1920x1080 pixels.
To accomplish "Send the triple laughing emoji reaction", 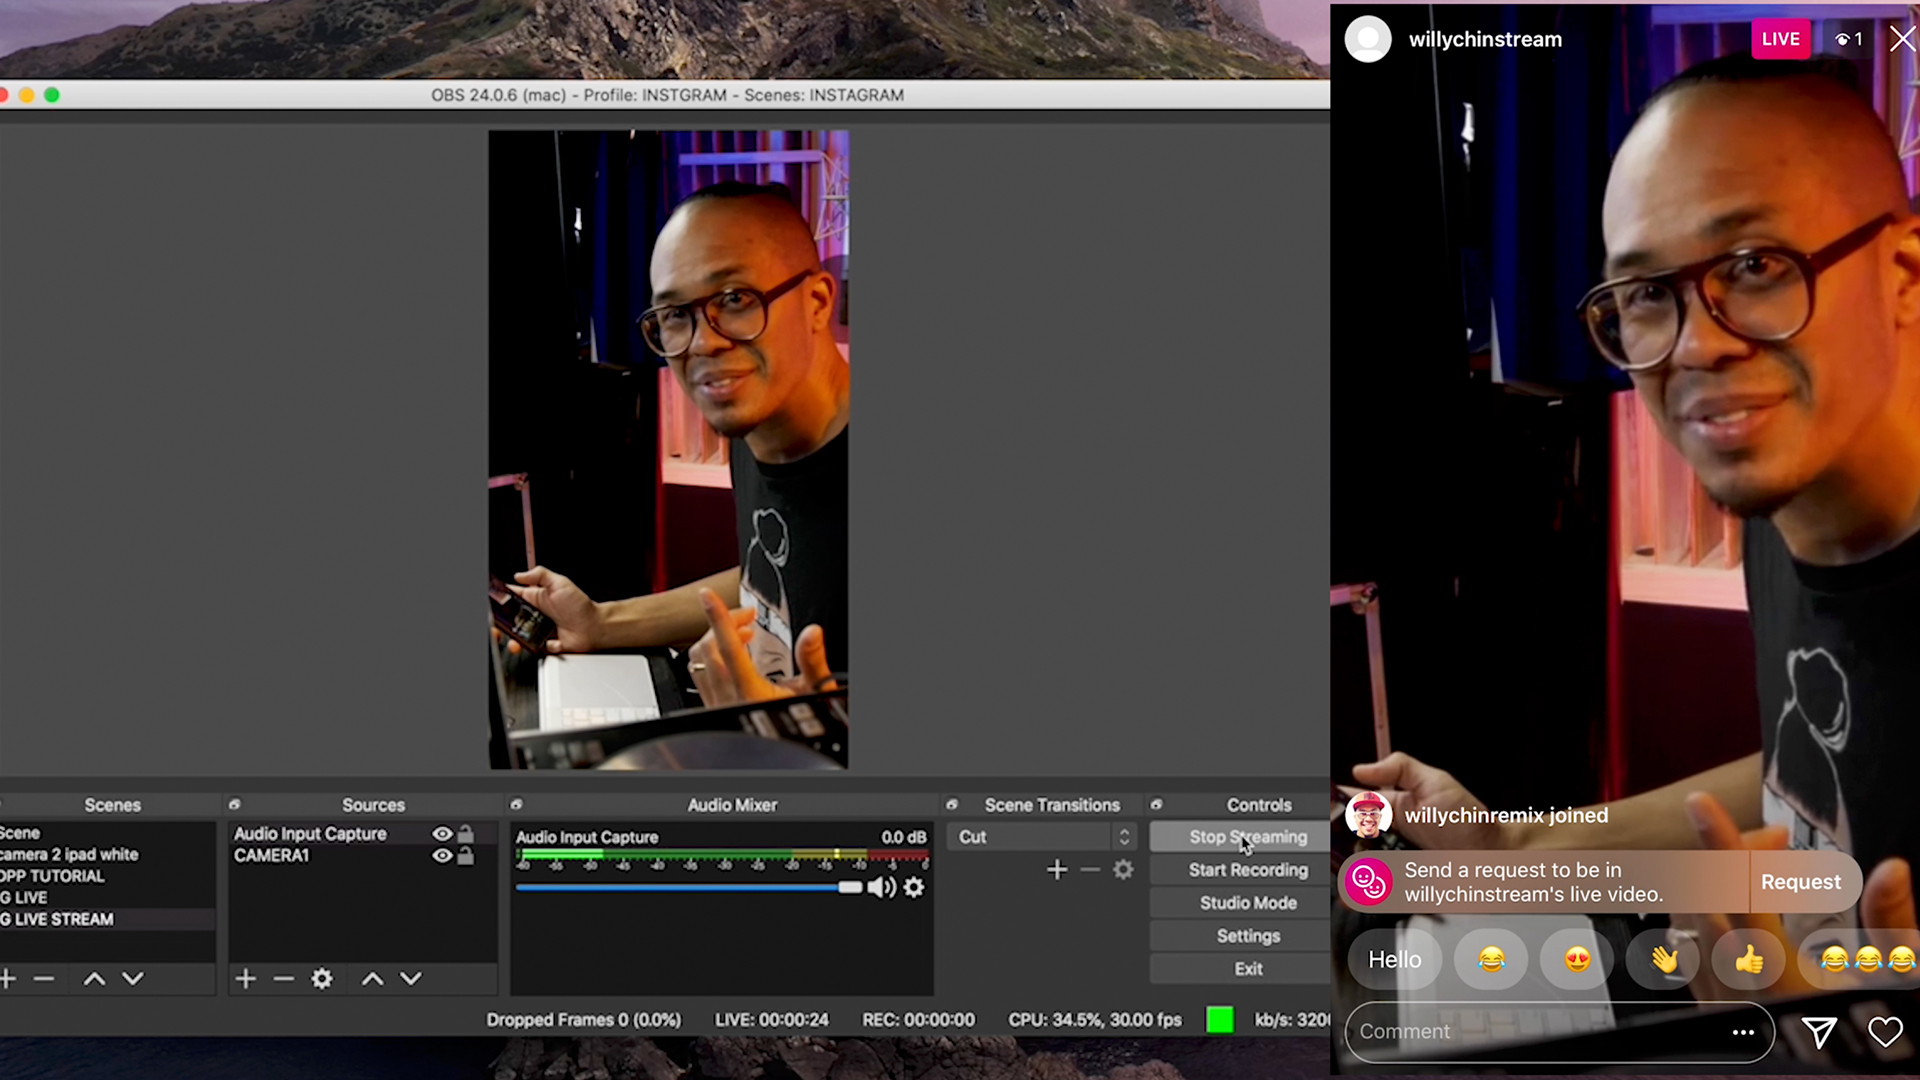I will coord(1860,960).
